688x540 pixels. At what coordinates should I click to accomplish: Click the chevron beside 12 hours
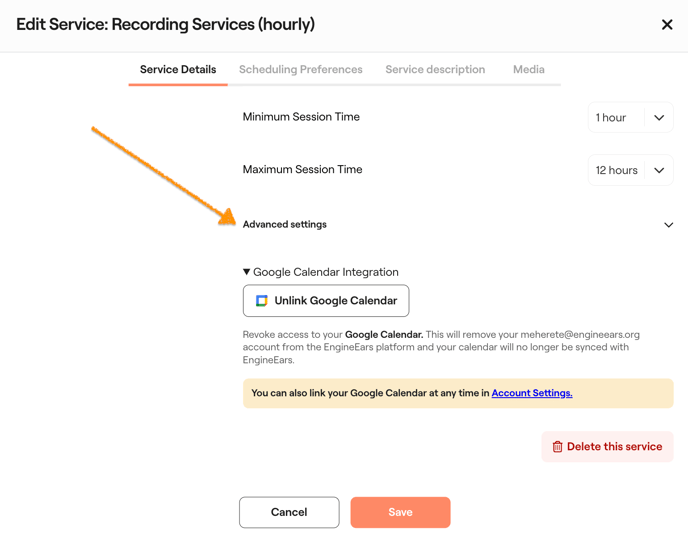coord(659,171)
